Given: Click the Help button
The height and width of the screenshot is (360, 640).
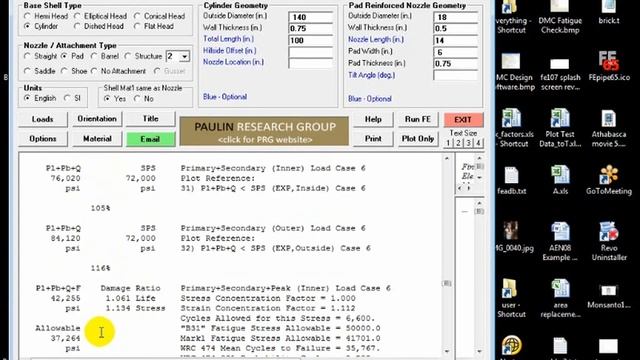Looking at the screenshot, I should point(373,119).
